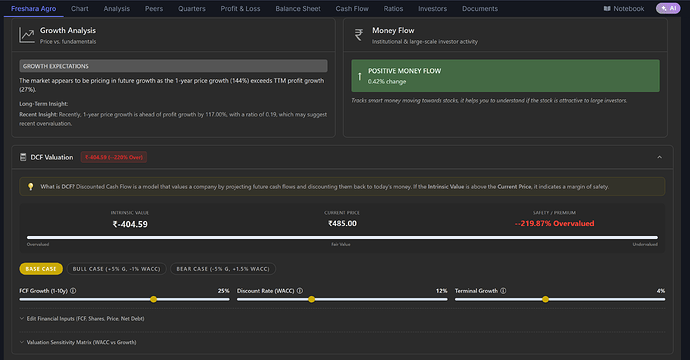The image size is (690, 360).
Task: Click the info icon next to FCF Growth
Action: pos(73,291)
